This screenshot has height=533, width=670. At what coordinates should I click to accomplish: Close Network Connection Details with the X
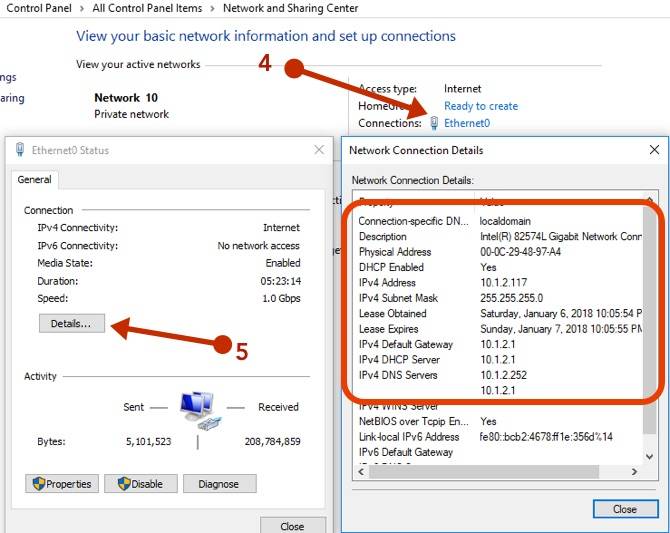click(654, 150)
